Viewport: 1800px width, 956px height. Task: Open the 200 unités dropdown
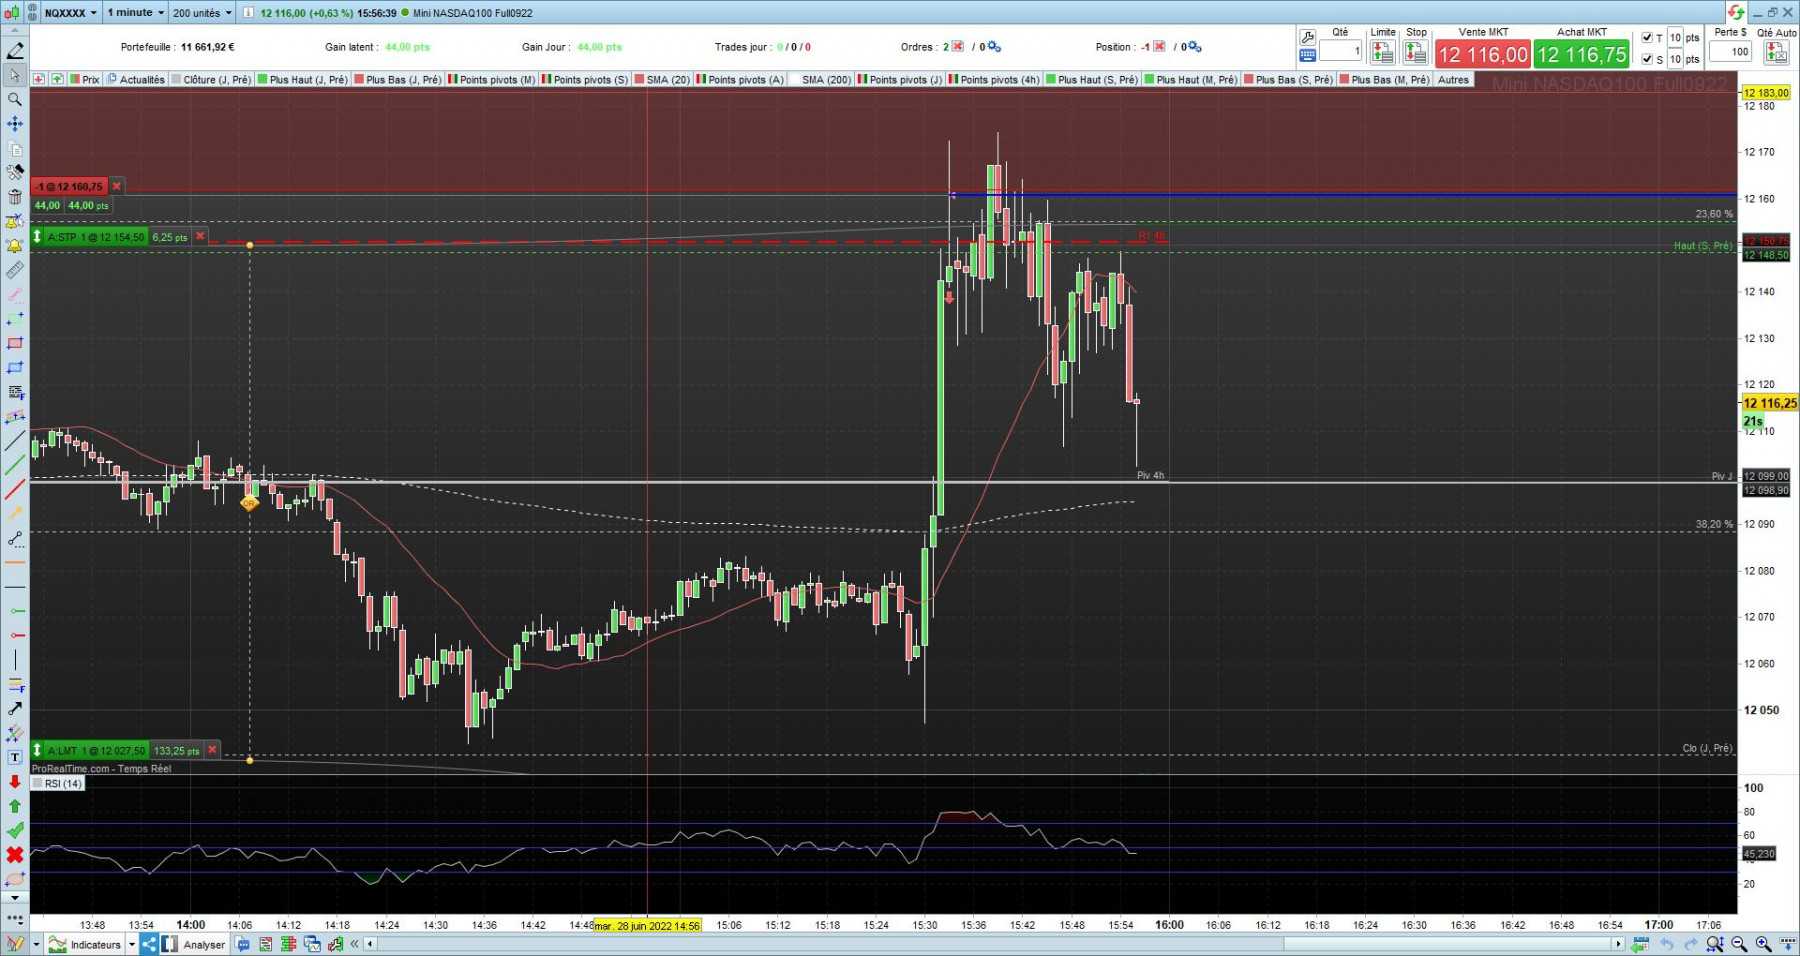pyautogui.click(x=202, y=13)
